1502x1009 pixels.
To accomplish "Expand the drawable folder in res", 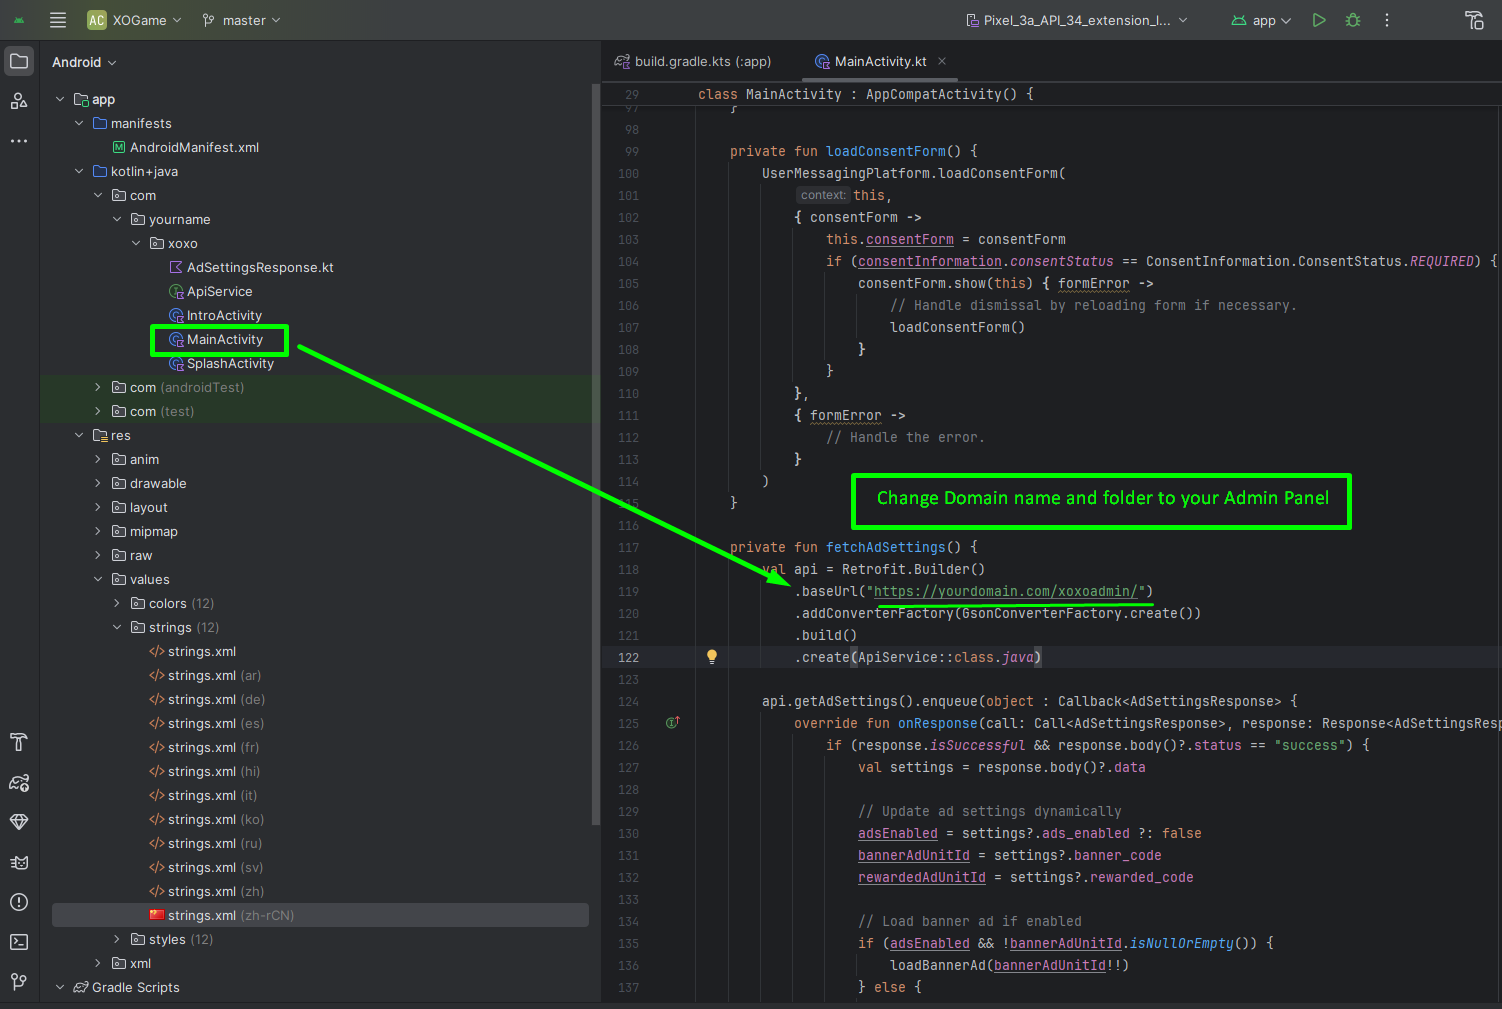I will click(98, 484).
